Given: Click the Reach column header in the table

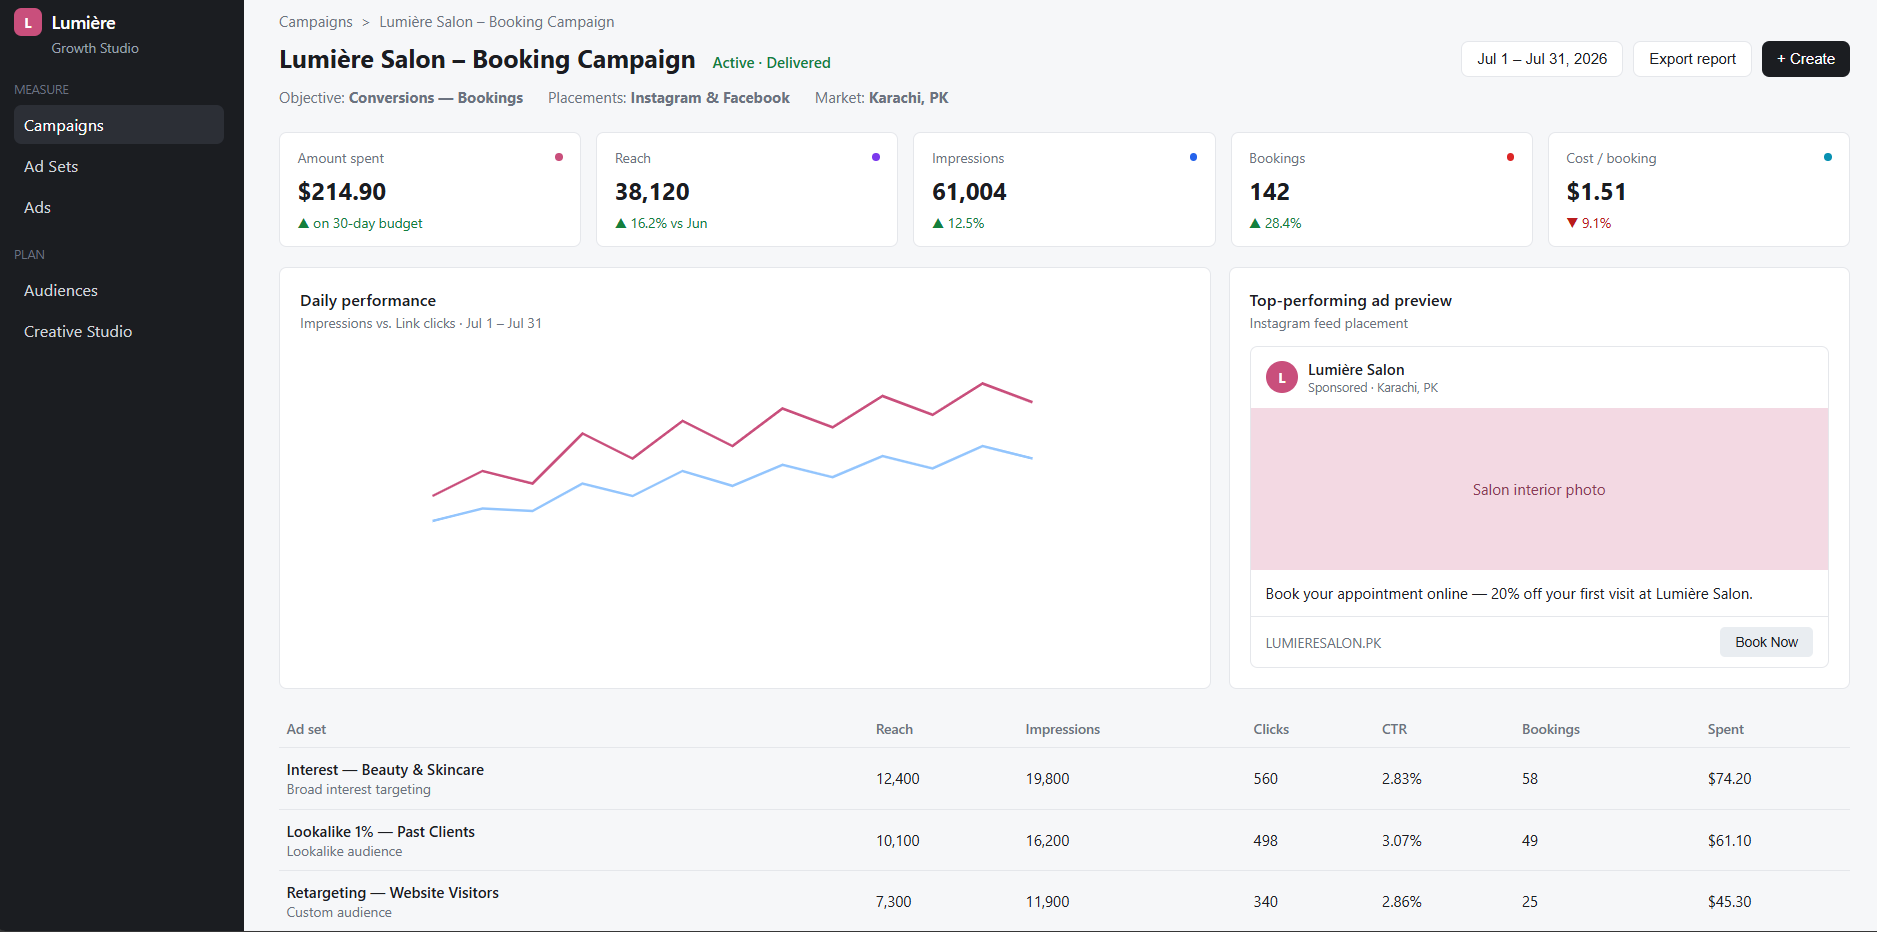Looking at the screenshot, I should coord(894,729).
